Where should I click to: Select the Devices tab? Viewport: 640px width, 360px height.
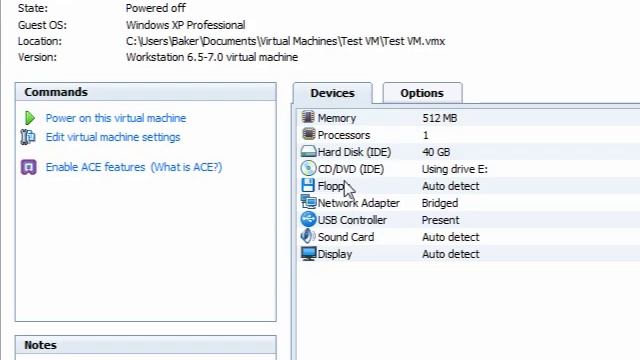[332, 93]
